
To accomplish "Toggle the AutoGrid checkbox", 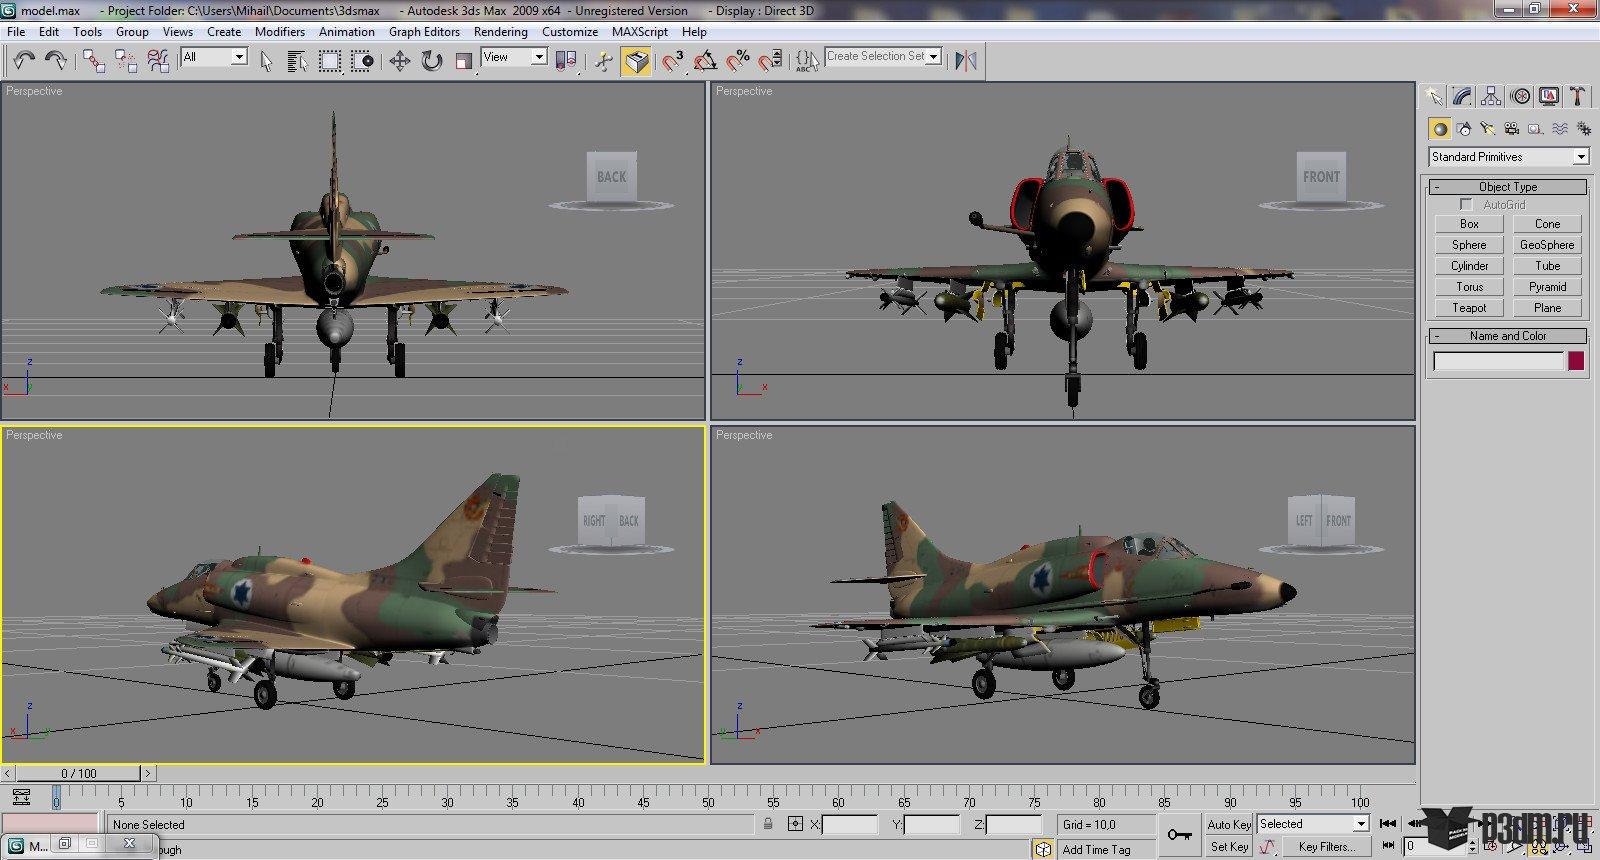I will pyautogui.click(x=1466, y=204).
